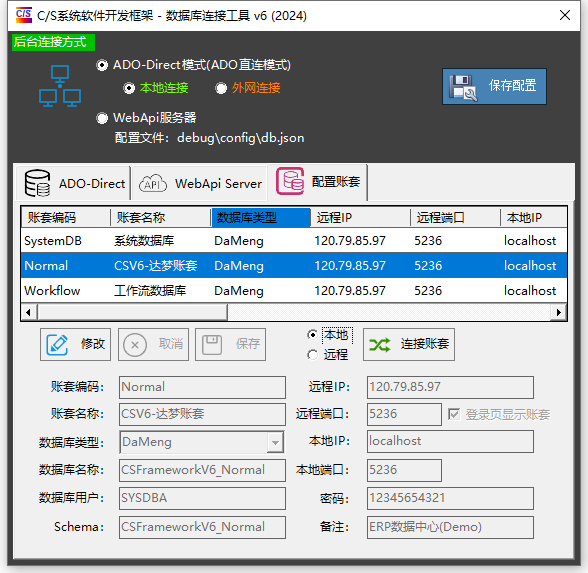588x573 pixels.
Task: Click the API cloud icon on WebApi Server tab
Action: [153, 183]
